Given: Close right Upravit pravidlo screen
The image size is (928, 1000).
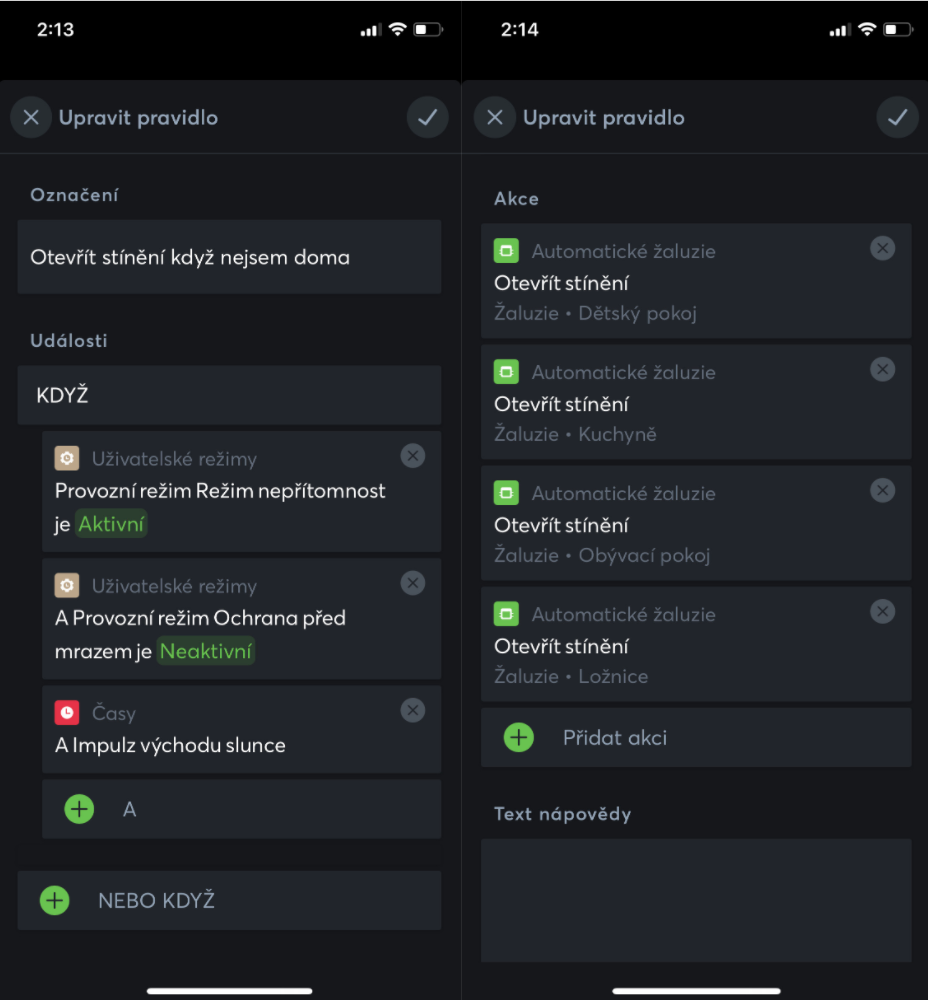Looking at the screenshot, I should pos(494,118).
